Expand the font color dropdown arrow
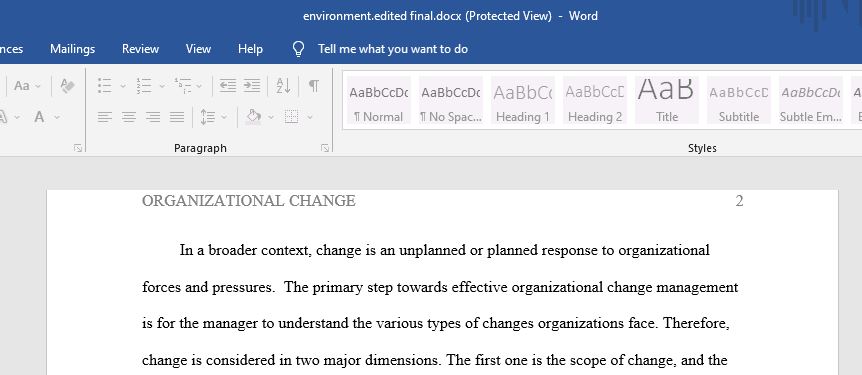Viewport: 862px width, 375px height. pos(57,117)
